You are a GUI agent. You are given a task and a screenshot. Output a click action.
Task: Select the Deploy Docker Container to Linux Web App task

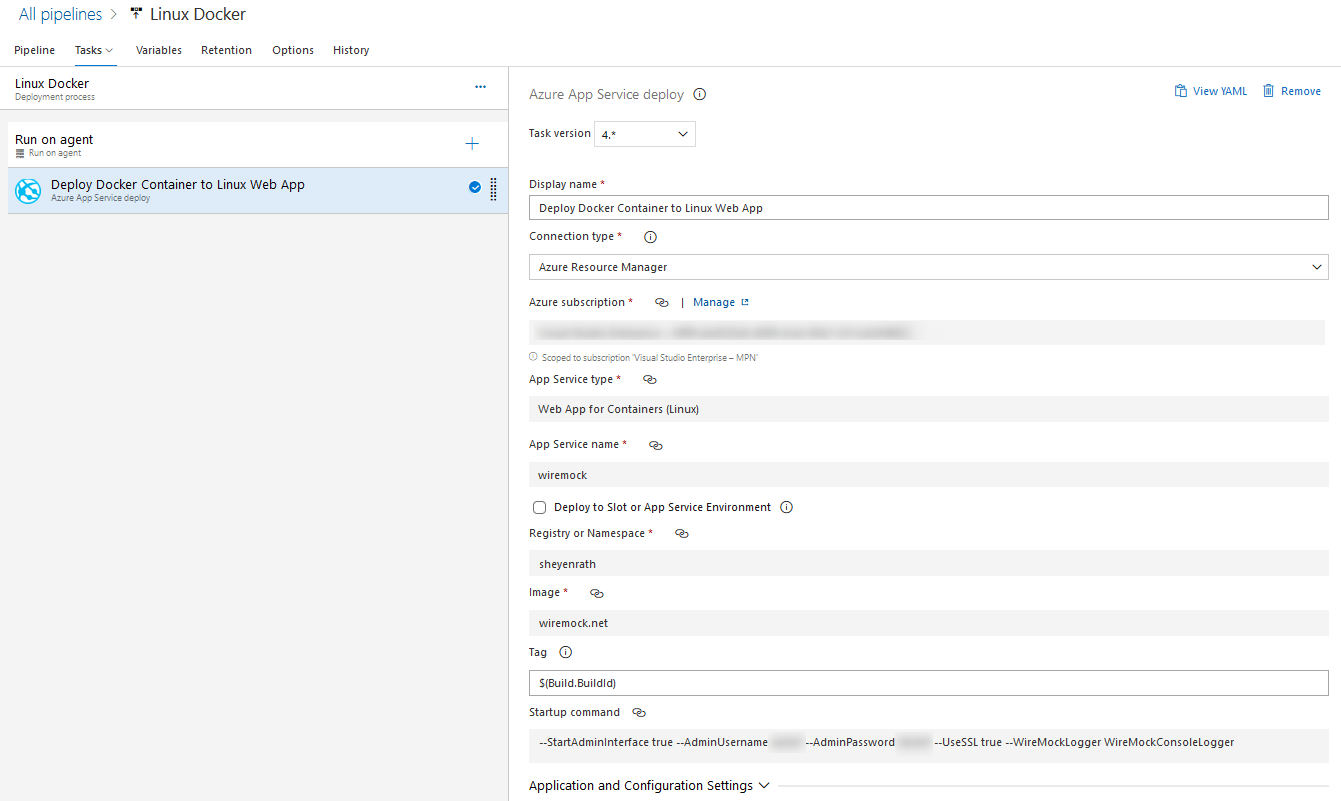(257, 190)
